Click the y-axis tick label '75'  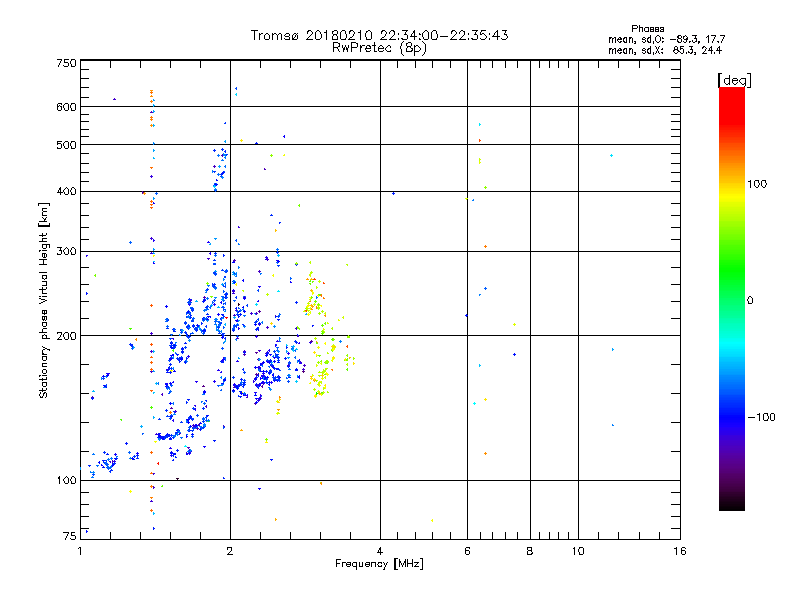70,536
